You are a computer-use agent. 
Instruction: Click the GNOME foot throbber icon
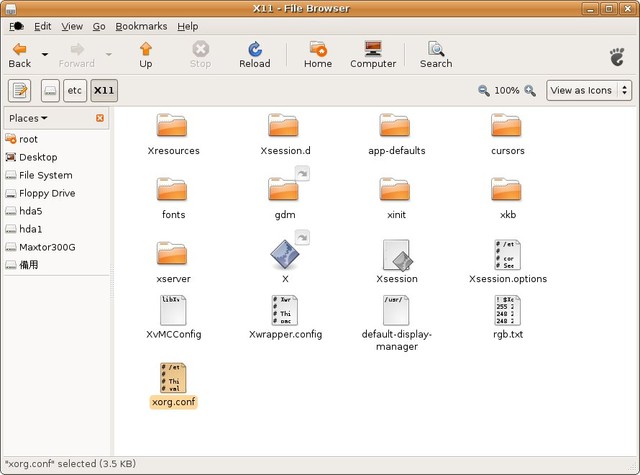point(617,57)
